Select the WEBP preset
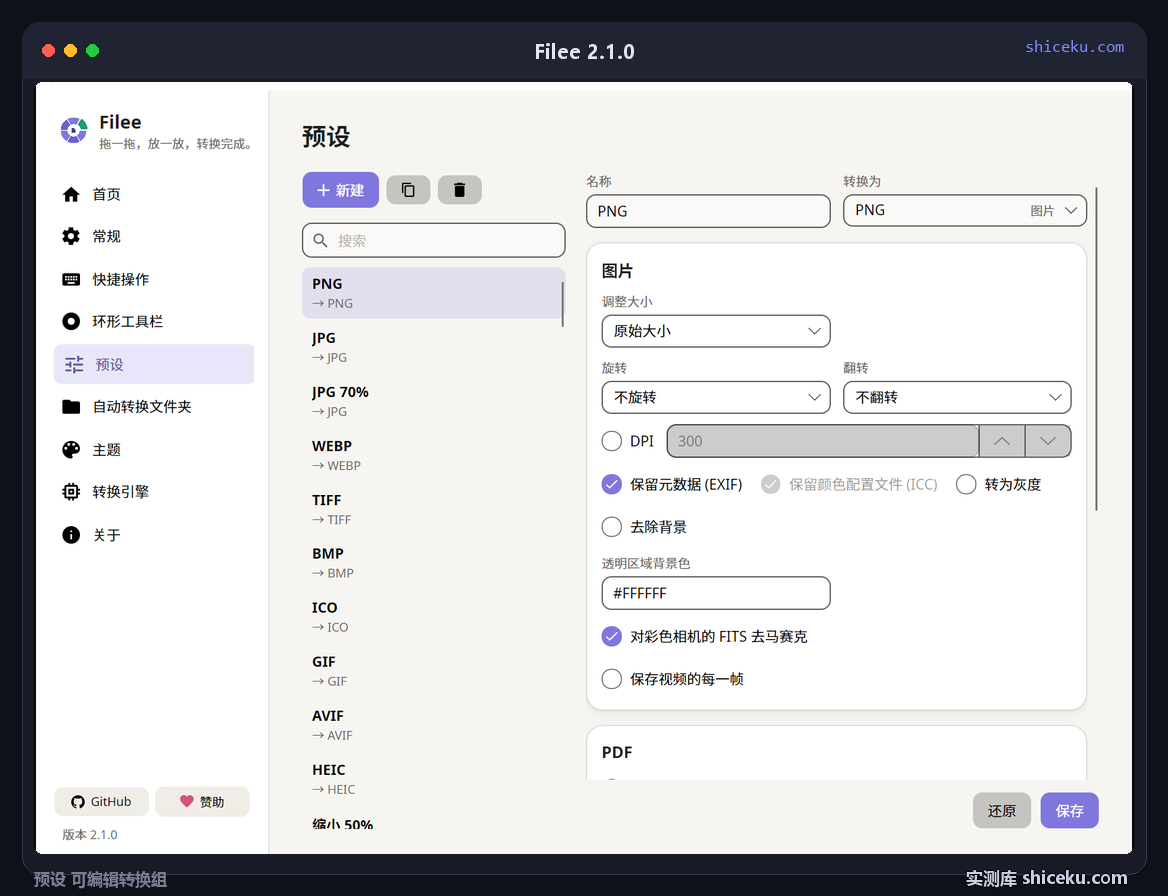1168x896 pixels. point(433,455)
